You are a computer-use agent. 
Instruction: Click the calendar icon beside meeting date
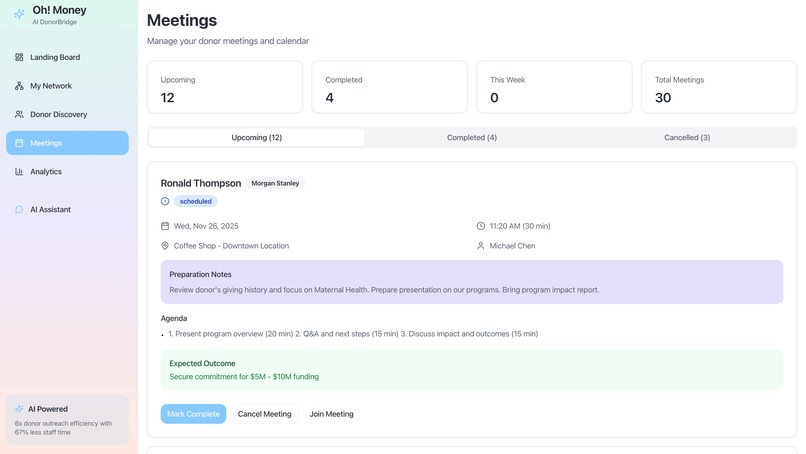pos(165,226)
